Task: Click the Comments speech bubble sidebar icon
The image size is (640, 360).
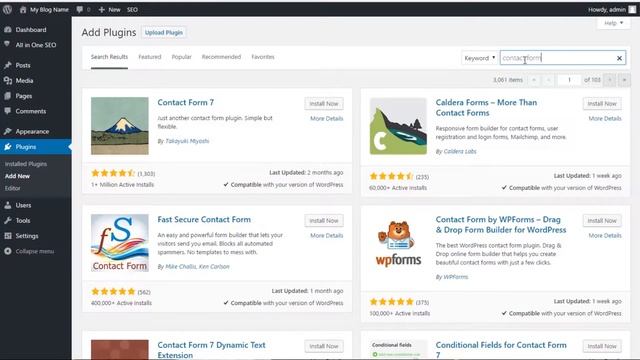Action: coord(8,111)
